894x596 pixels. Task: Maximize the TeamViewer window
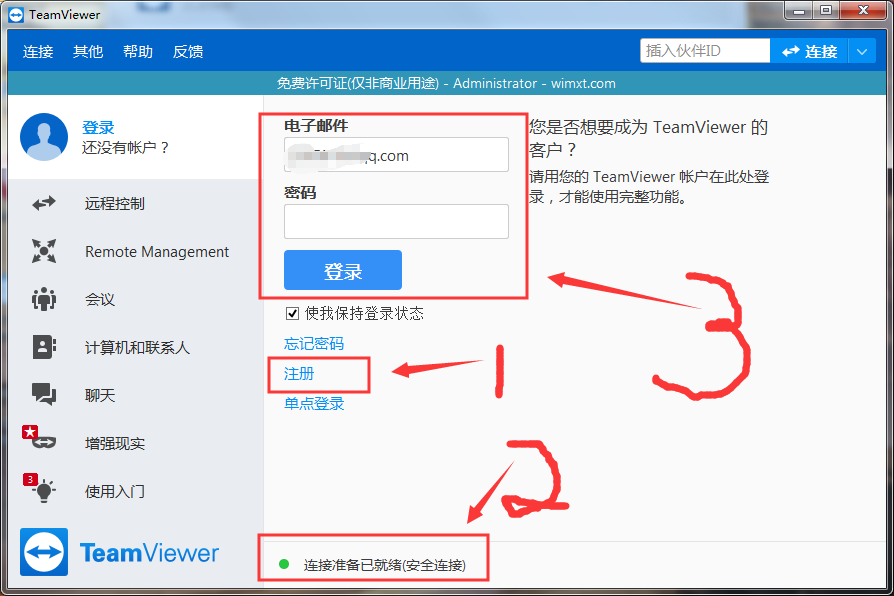pyautogui.click(x=826, y=10)
